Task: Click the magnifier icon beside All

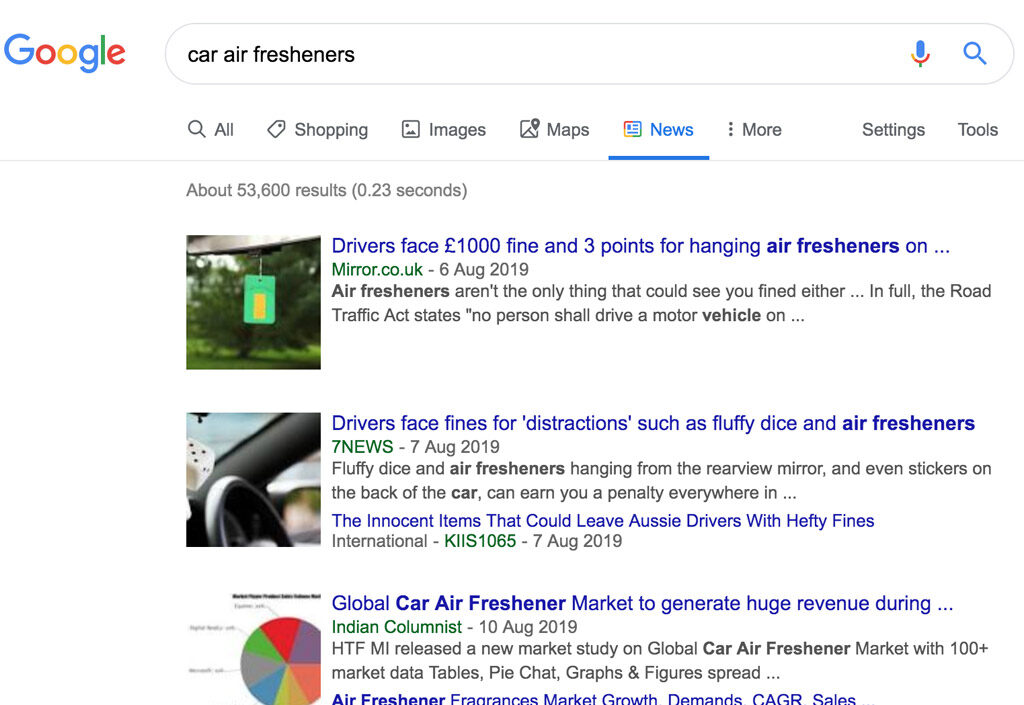Action: (197, 129)
